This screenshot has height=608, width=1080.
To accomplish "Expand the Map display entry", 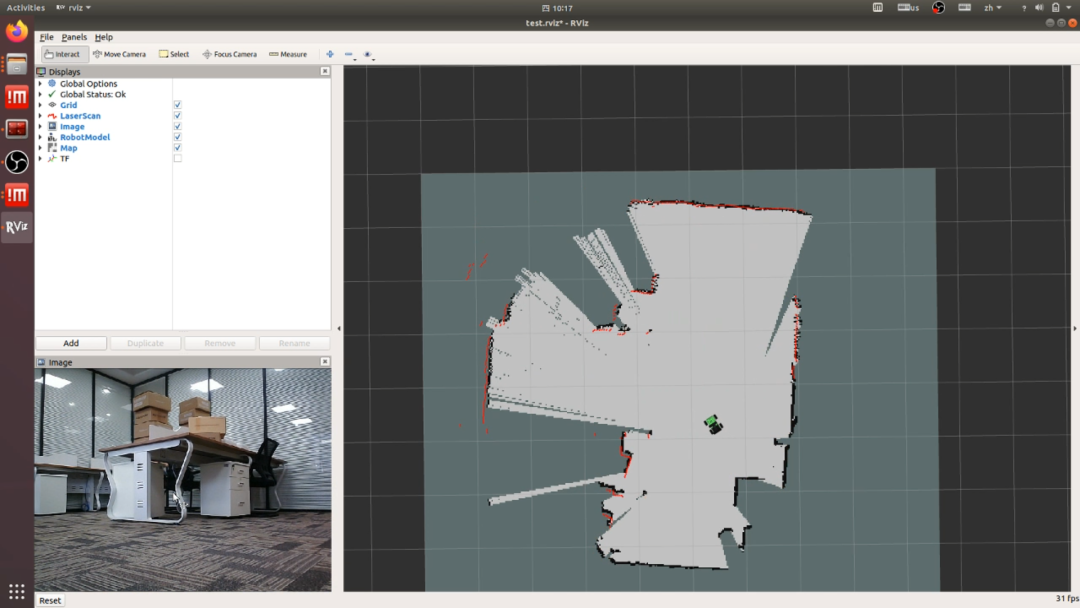I will 40,148.
